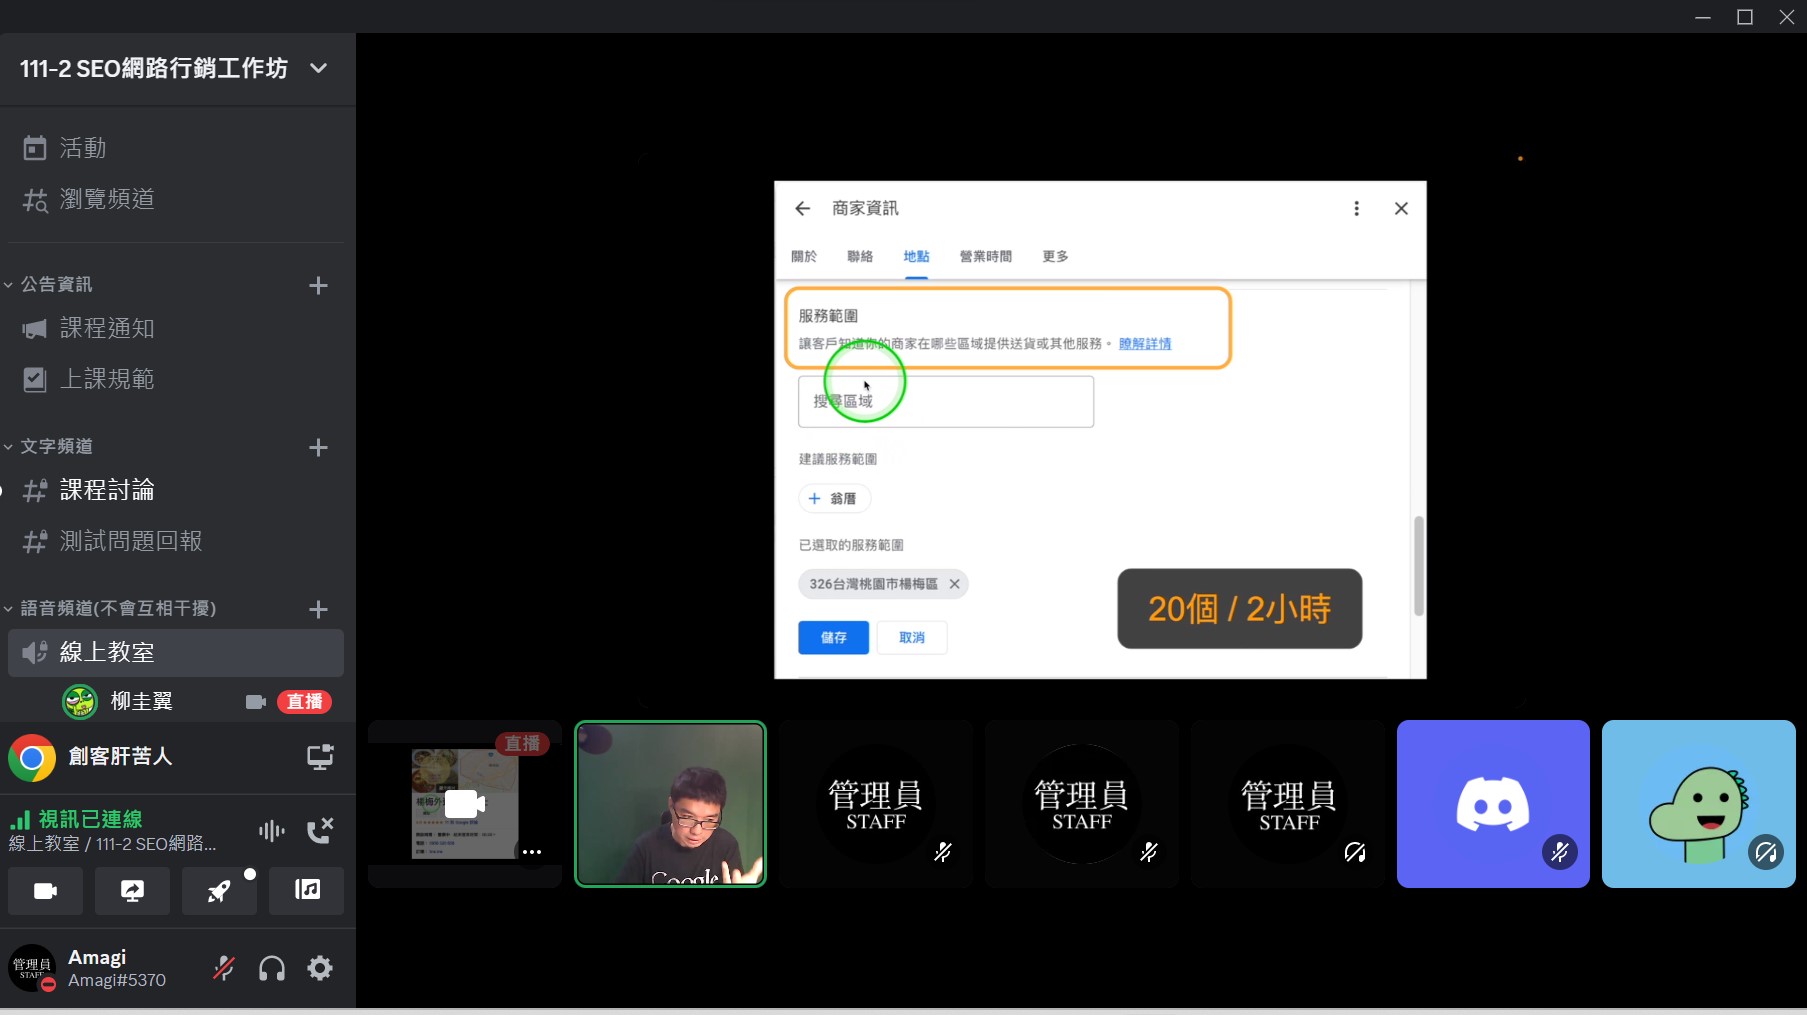Screen dimensions: 1807x1015
Task: Add a channel to 公告資訊 category
Action: click(318, 285)
